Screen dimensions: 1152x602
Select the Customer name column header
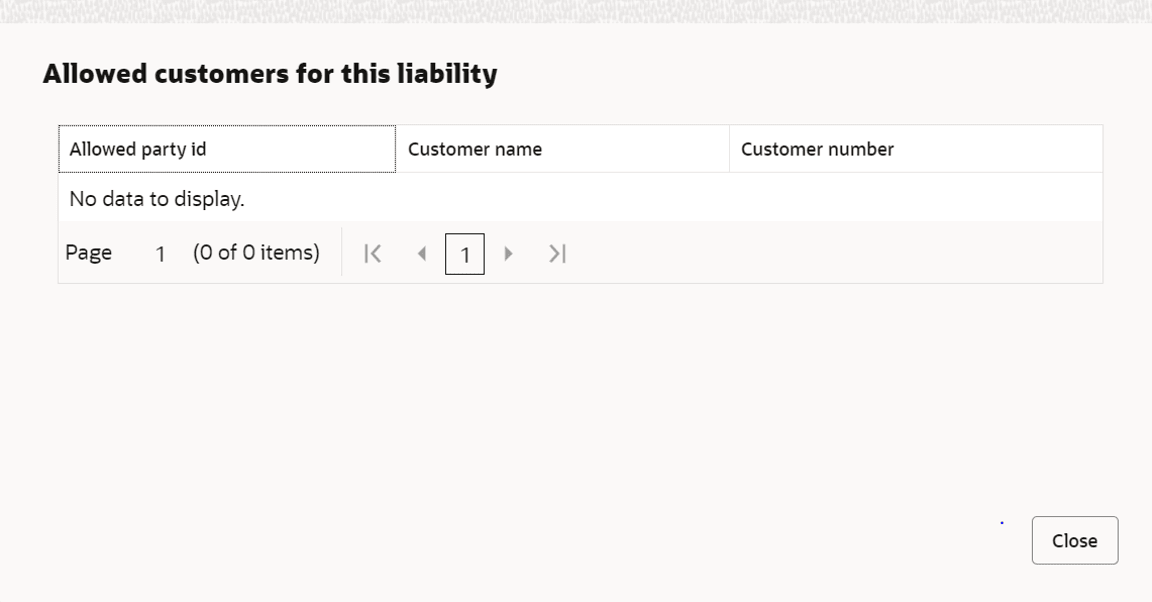pos(563,149)
